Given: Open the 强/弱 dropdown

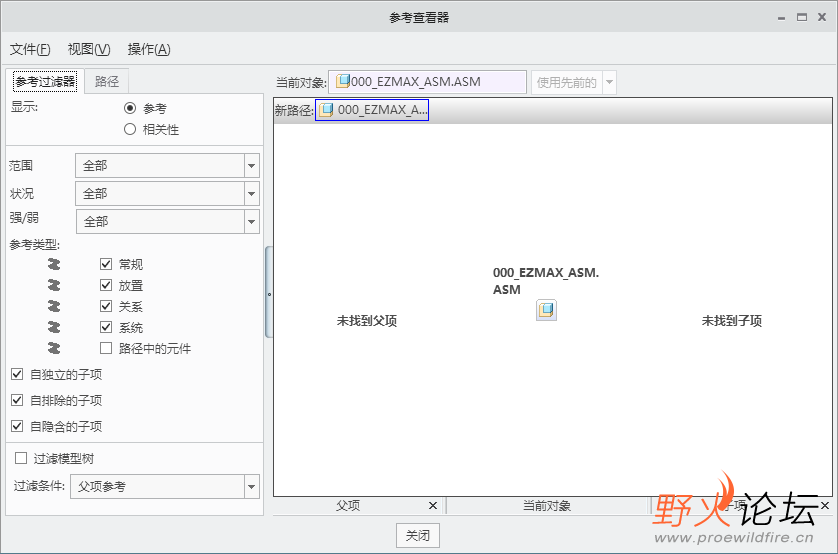Looking at the screenshot, I should click(x=168, y=221).
